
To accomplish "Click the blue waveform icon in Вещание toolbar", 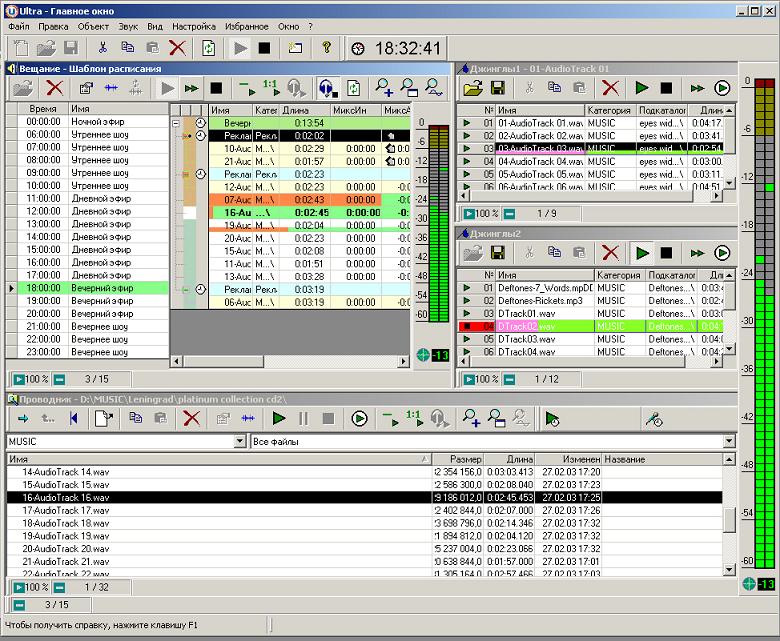I will 111,89.
